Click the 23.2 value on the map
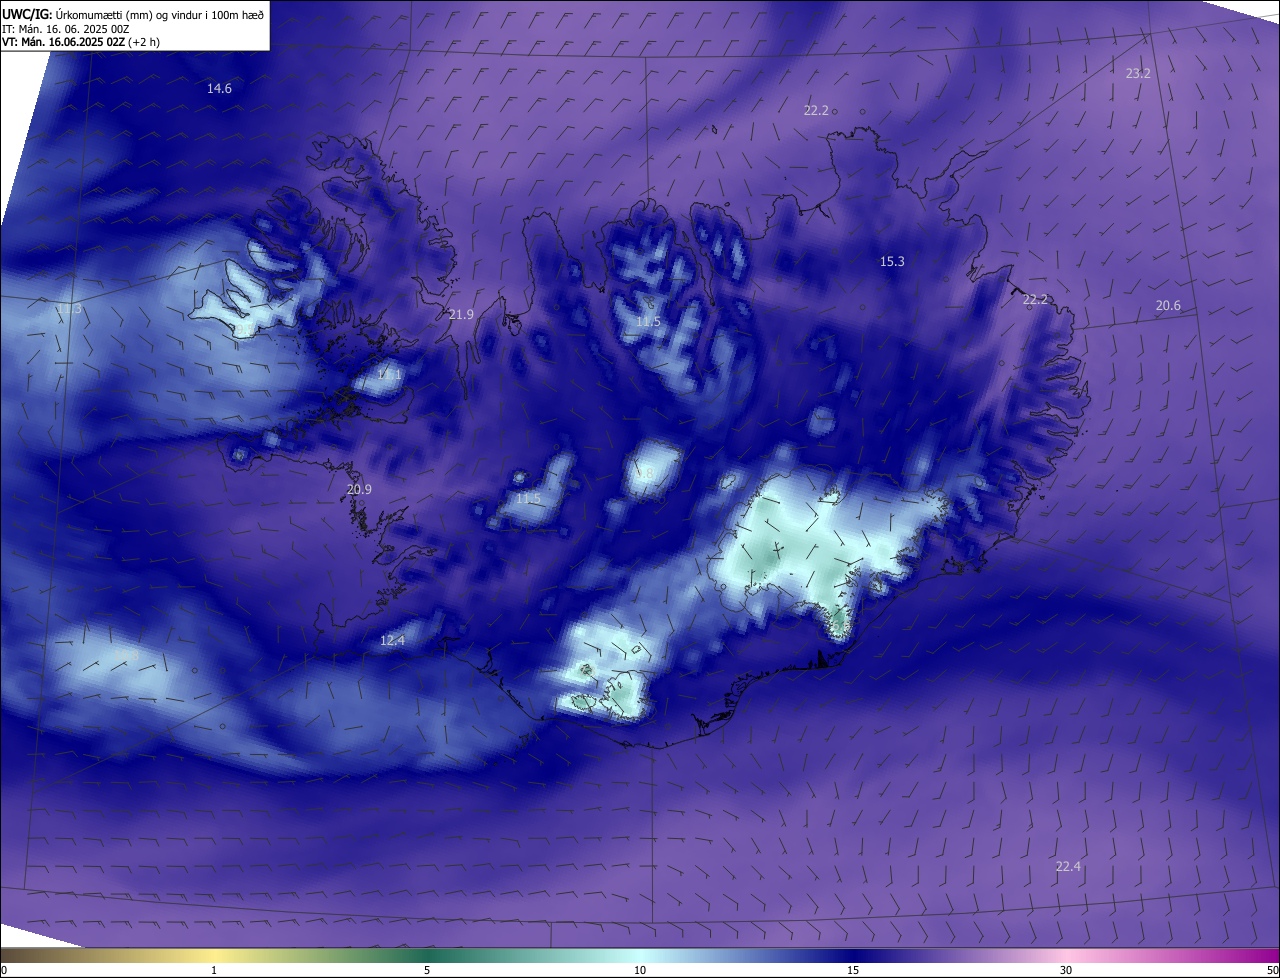The width and height of the screenshot is (1280, 978). pyautogui.click(x=1138, y=74)
